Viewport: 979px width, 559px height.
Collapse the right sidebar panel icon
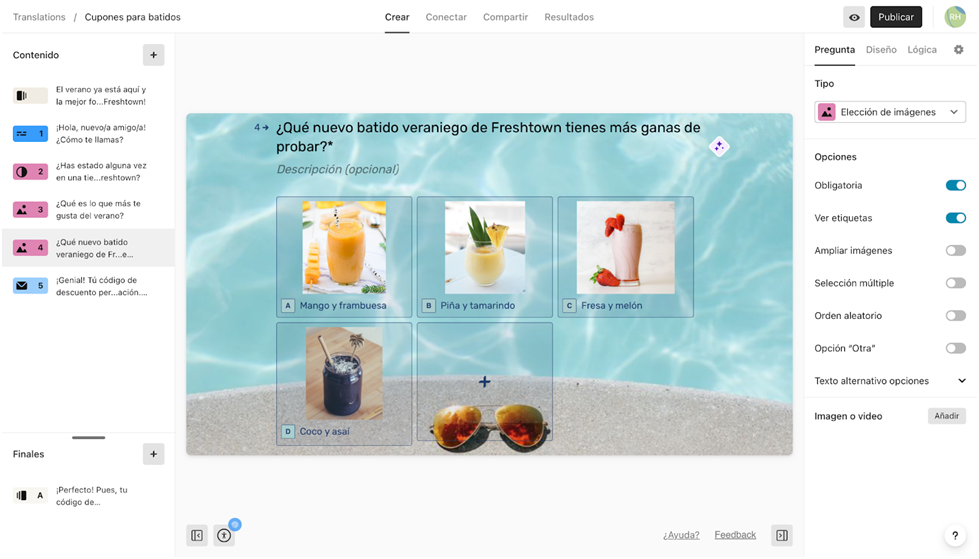coord(782,535)
